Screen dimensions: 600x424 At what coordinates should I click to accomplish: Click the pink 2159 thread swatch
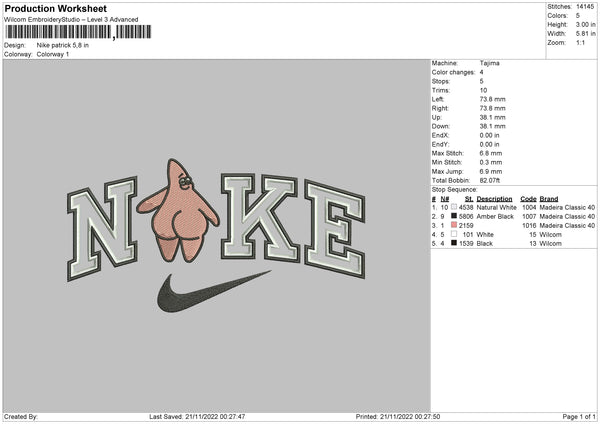454,225
